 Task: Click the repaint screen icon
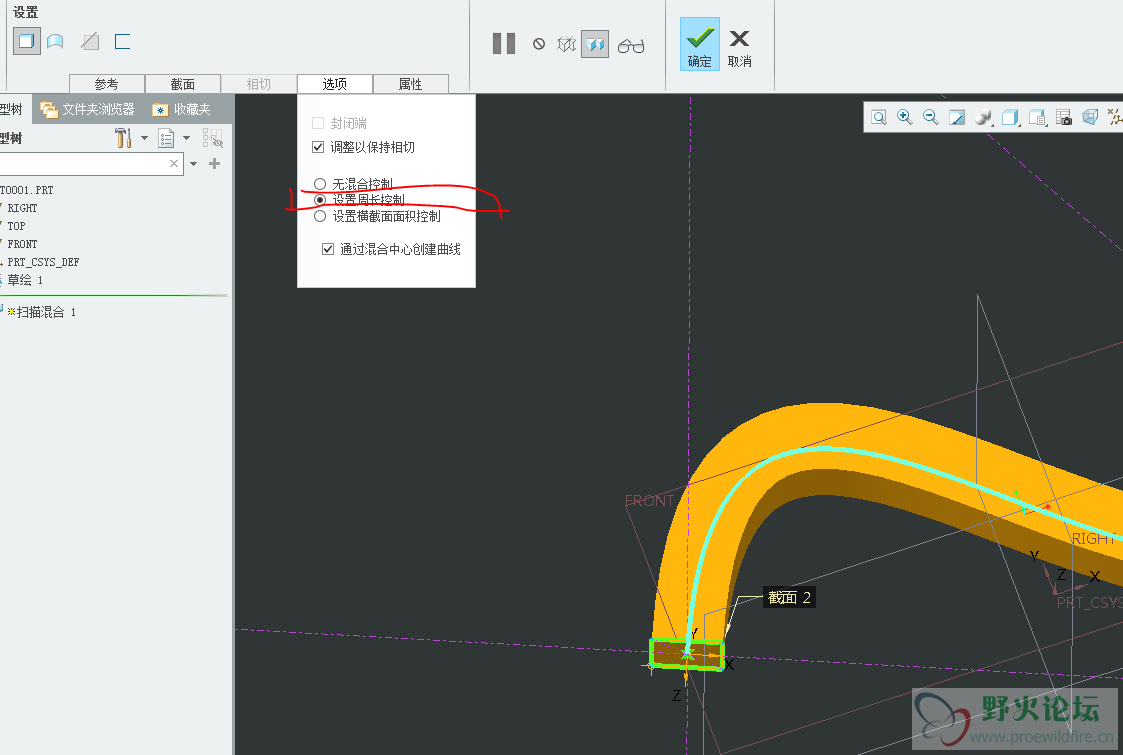click(x=957, y=117)
